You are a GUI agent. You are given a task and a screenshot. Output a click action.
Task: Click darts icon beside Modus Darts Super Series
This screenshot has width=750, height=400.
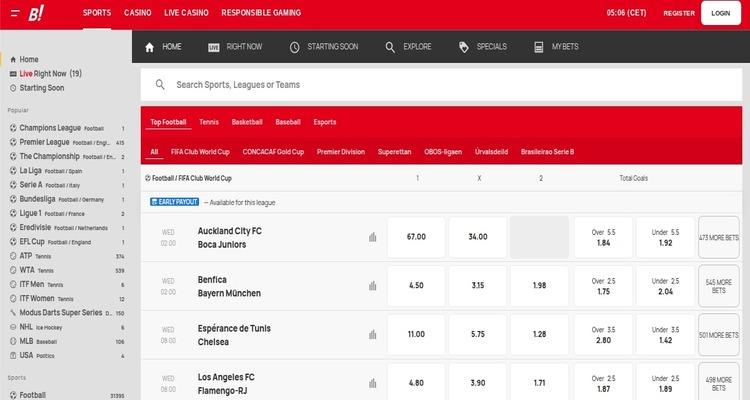[x=13, y=312]
